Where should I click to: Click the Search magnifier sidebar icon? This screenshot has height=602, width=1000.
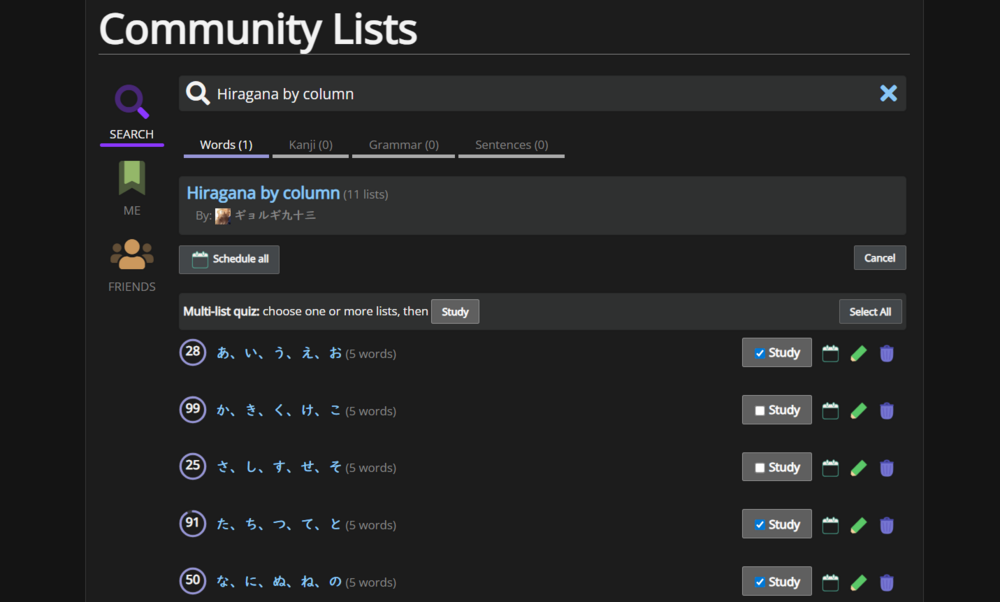point(131,103)
